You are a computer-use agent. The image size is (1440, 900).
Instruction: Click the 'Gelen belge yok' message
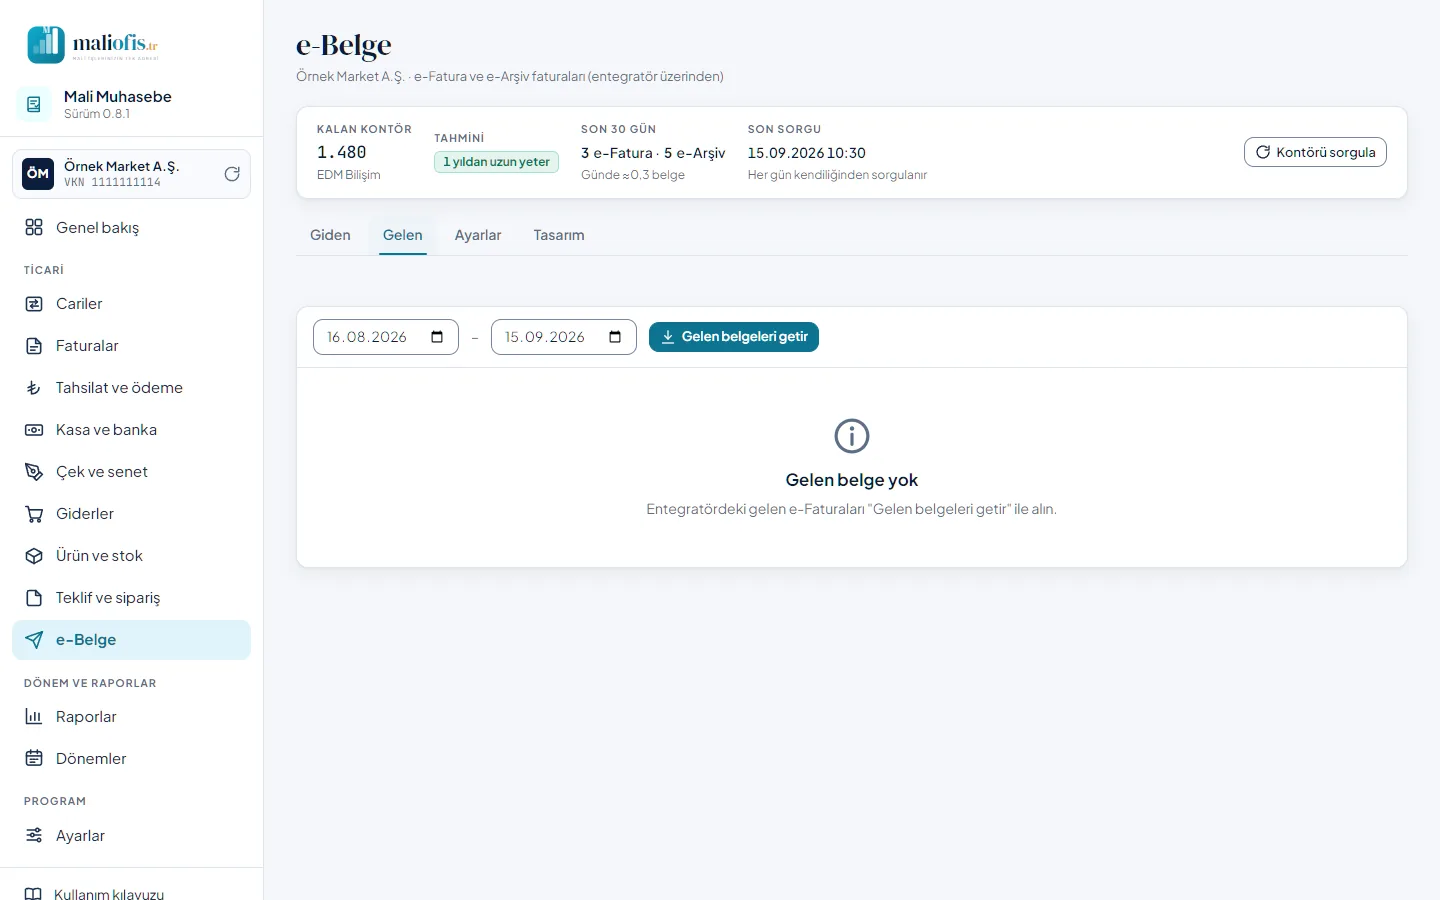pos(852,480)
